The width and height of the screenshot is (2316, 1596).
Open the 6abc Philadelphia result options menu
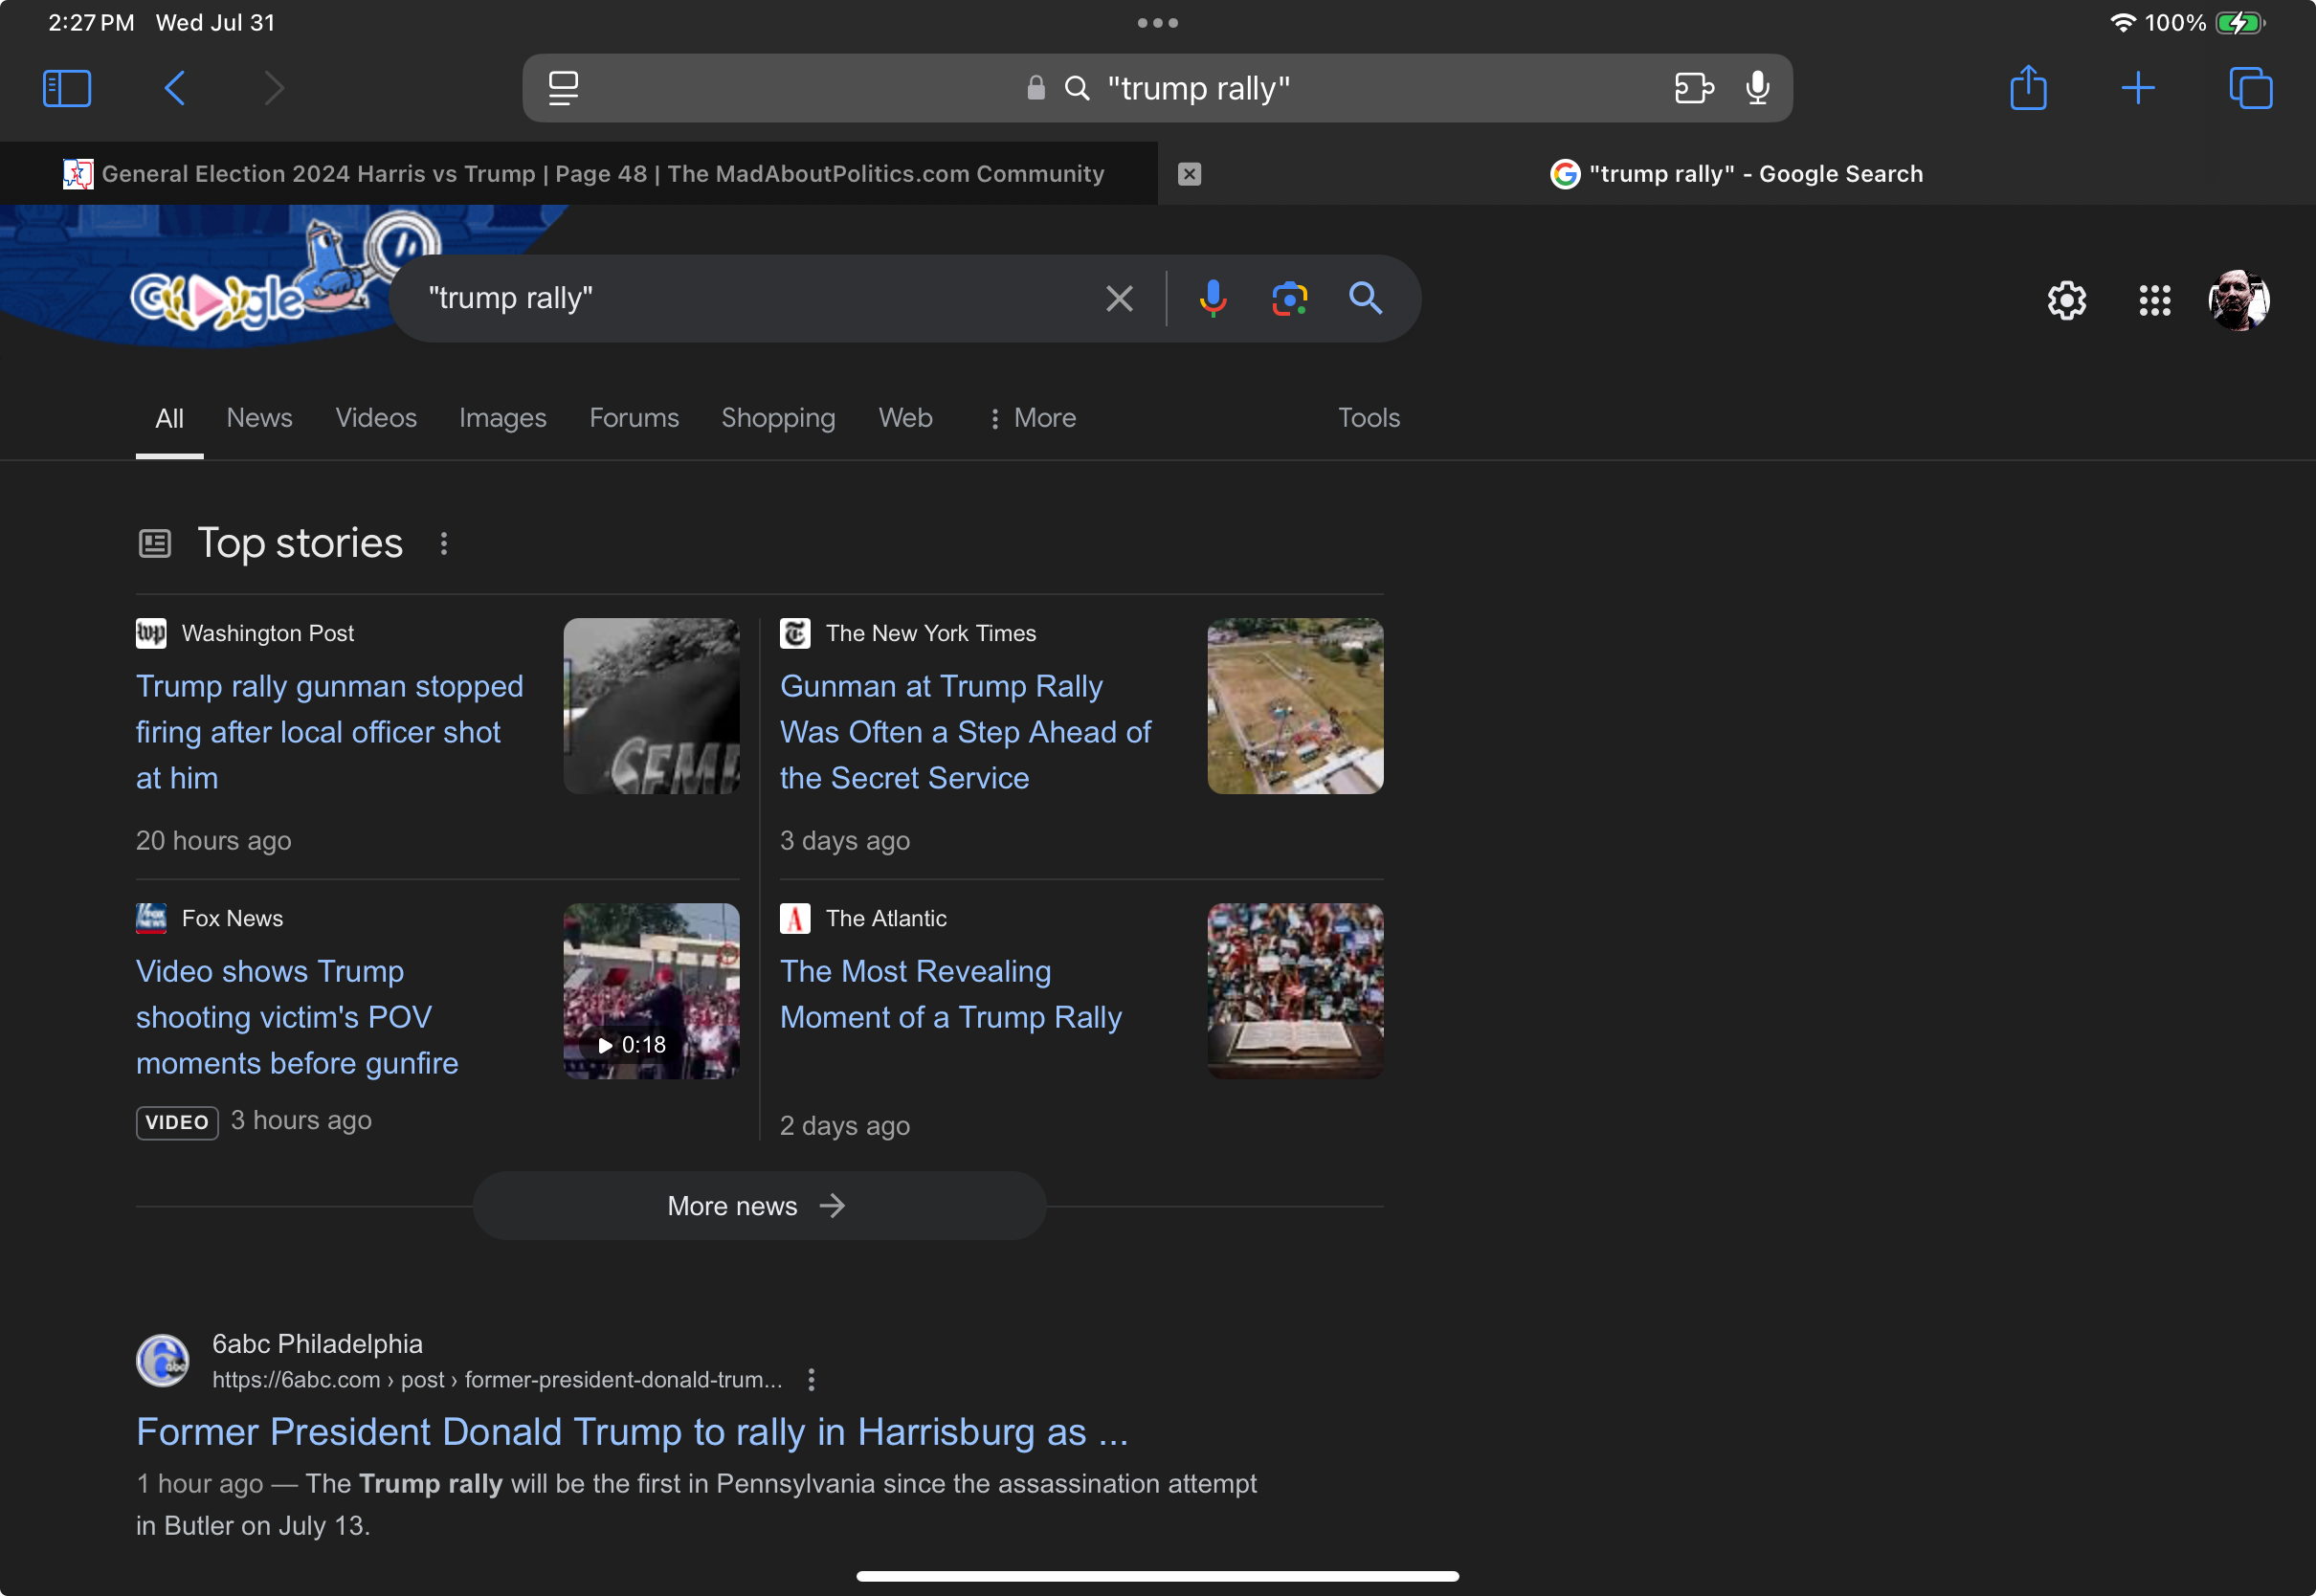pyautogui.click(x=811, y=1380)
